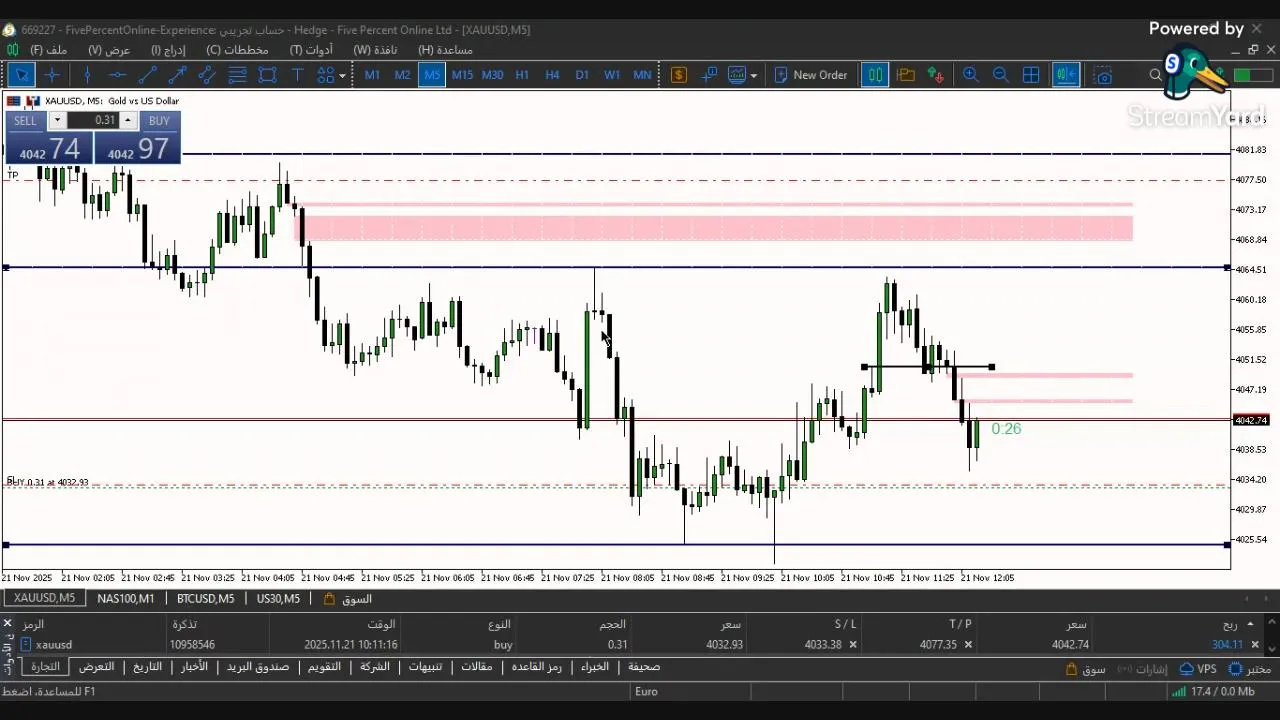Switch chart to H4 timeframe
The height and width of the screenshot is (720, 1280).
552,75
